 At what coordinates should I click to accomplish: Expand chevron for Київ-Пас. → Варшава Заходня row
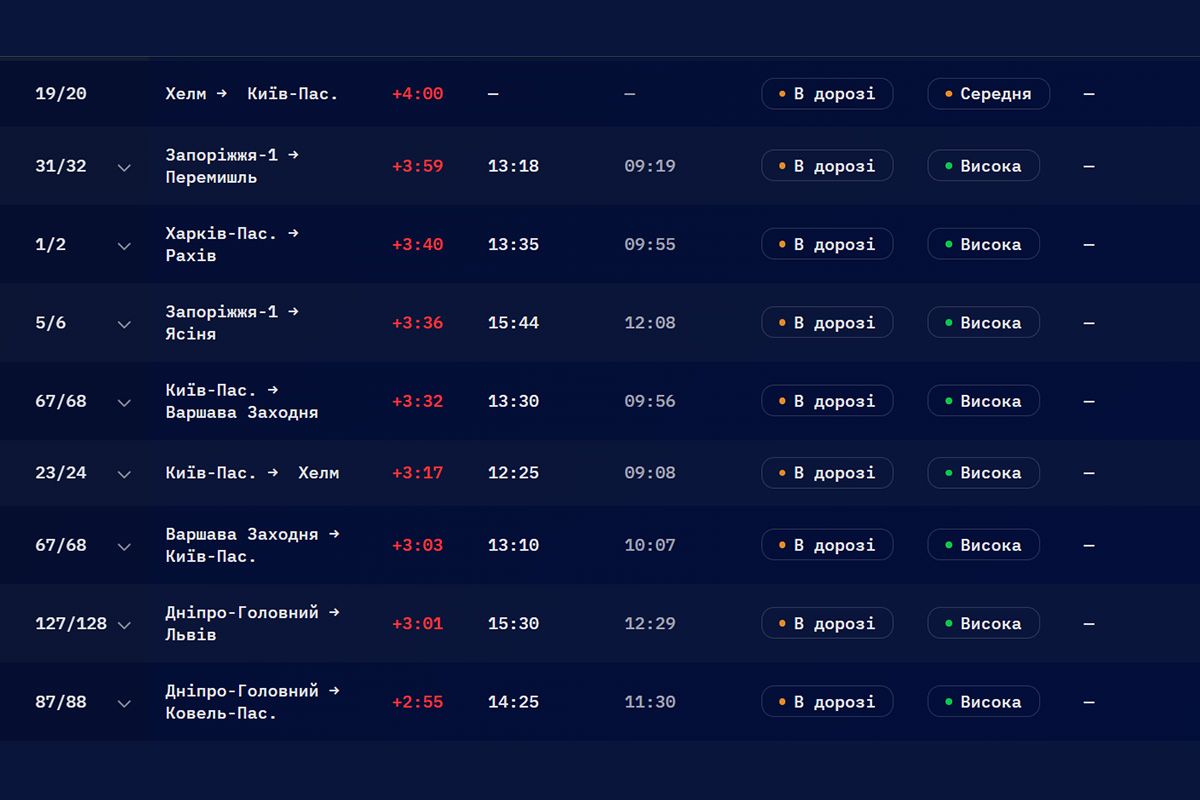pos(124,402)
